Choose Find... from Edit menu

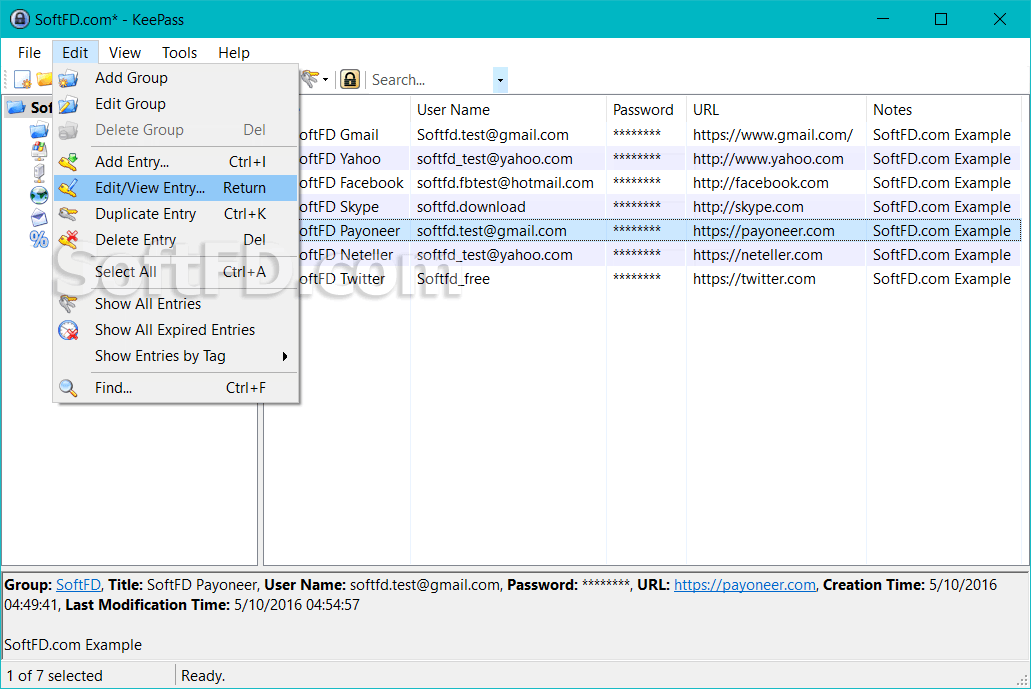coord(176,388)
